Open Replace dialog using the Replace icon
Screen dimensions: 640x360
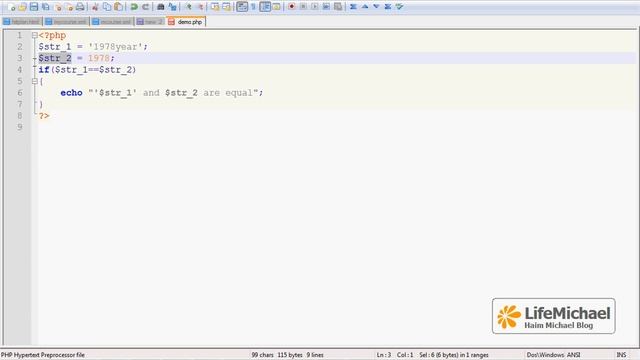pyautogui.click(x=172, y=7)
